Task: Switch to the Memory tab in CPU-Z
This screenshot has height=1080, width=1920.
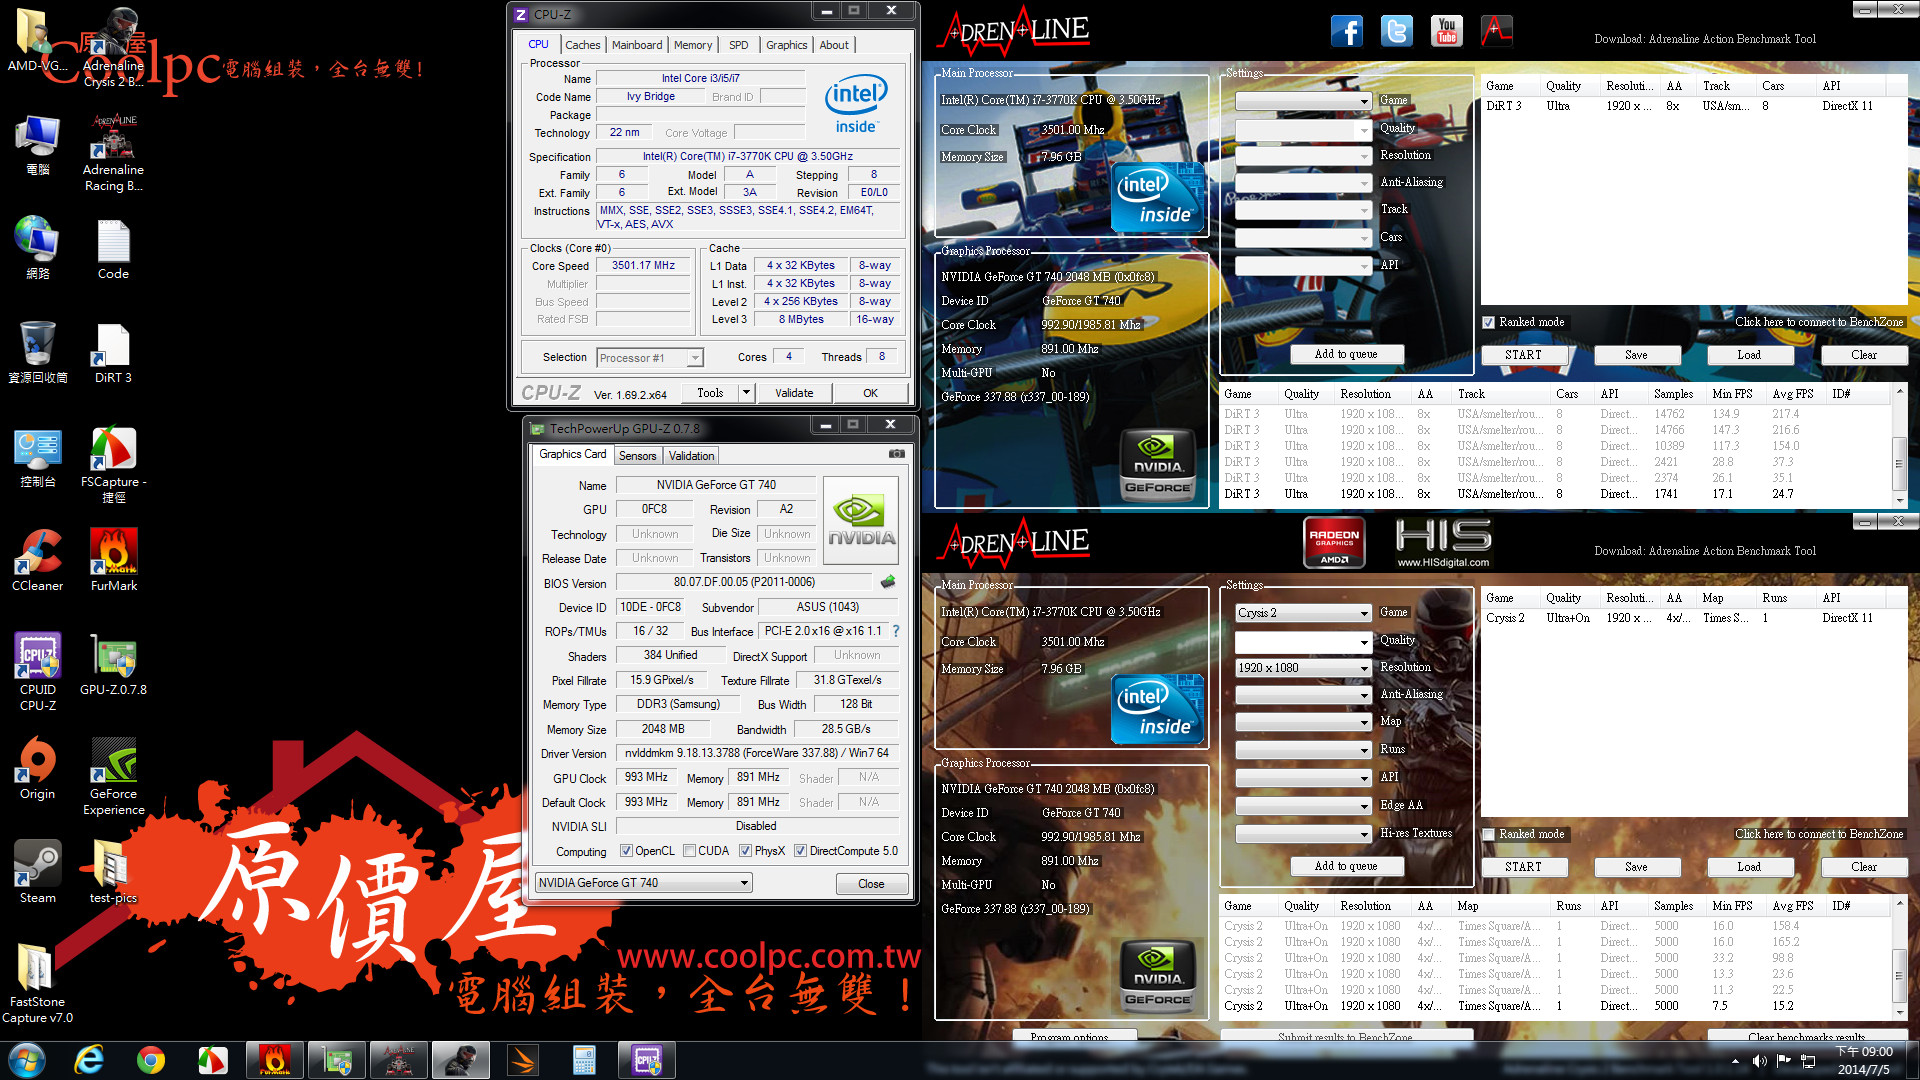Action: (693, 45)
